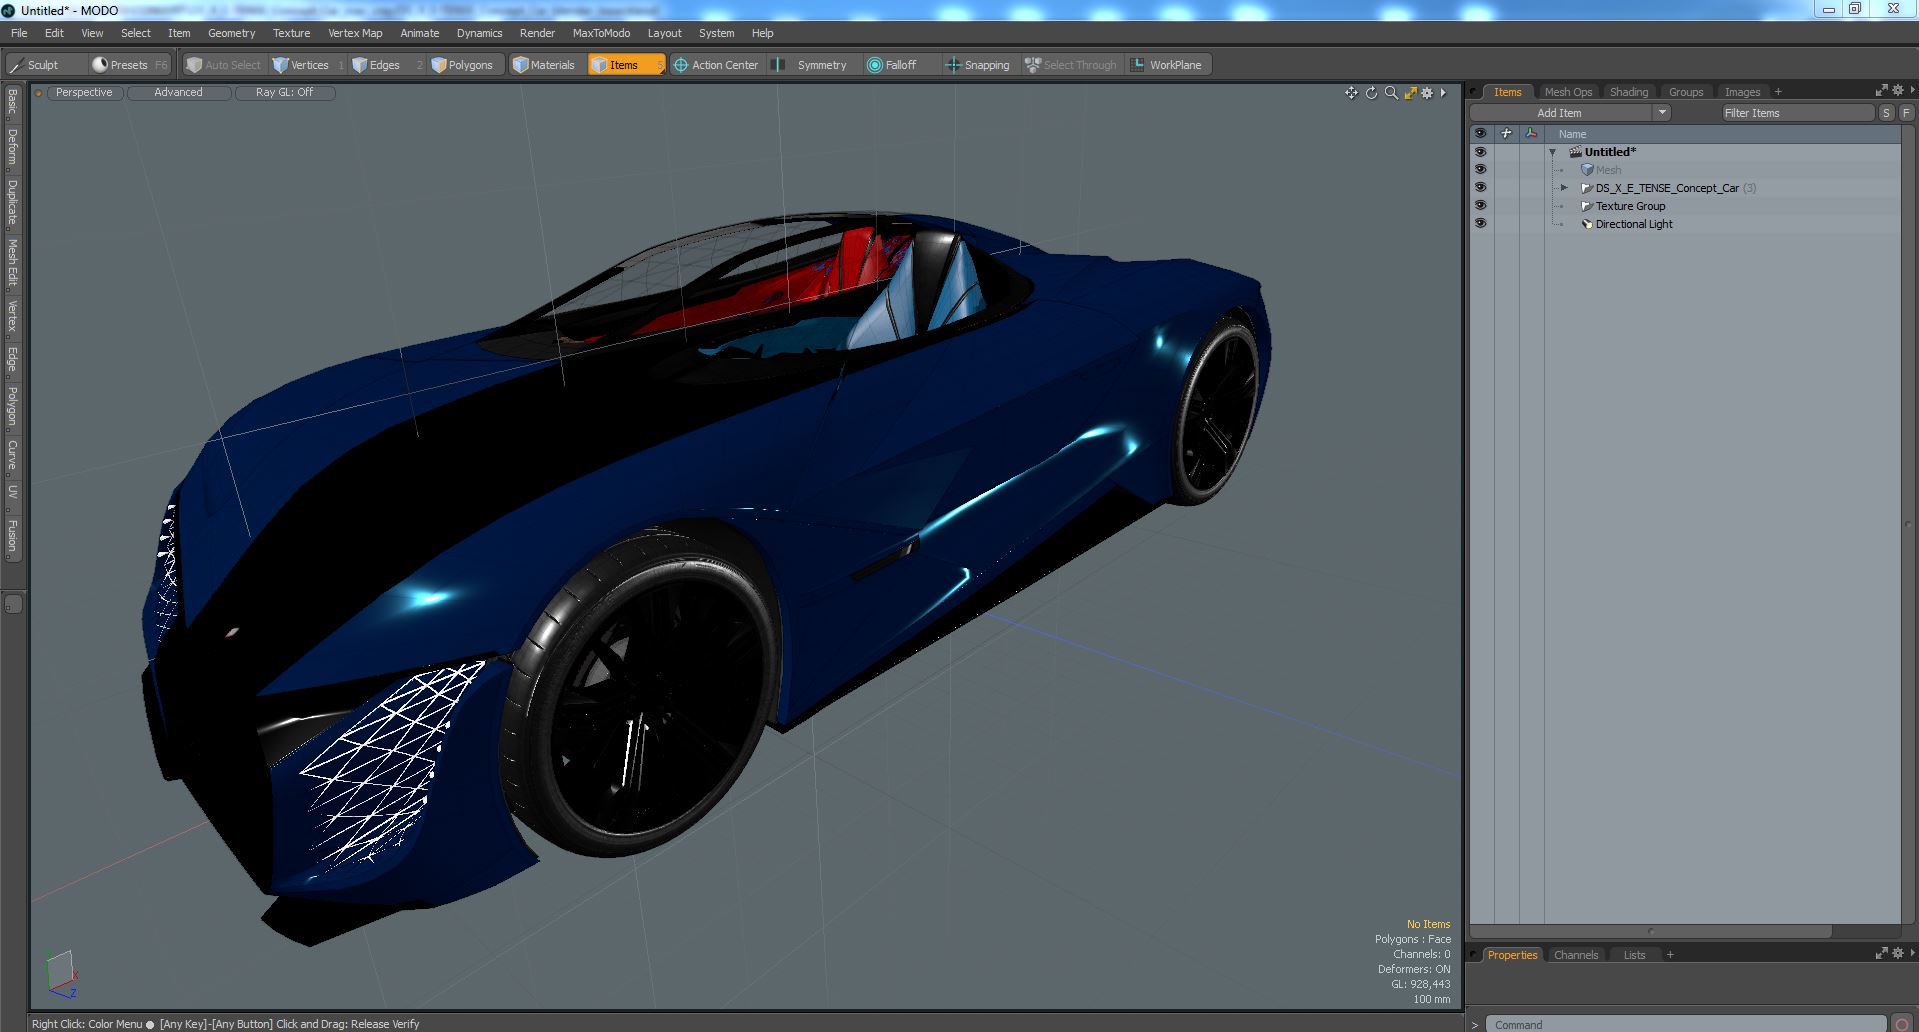Switch to the Shading tab
This screenshot has height=1032, width=1919.
tap(1629, 92)
